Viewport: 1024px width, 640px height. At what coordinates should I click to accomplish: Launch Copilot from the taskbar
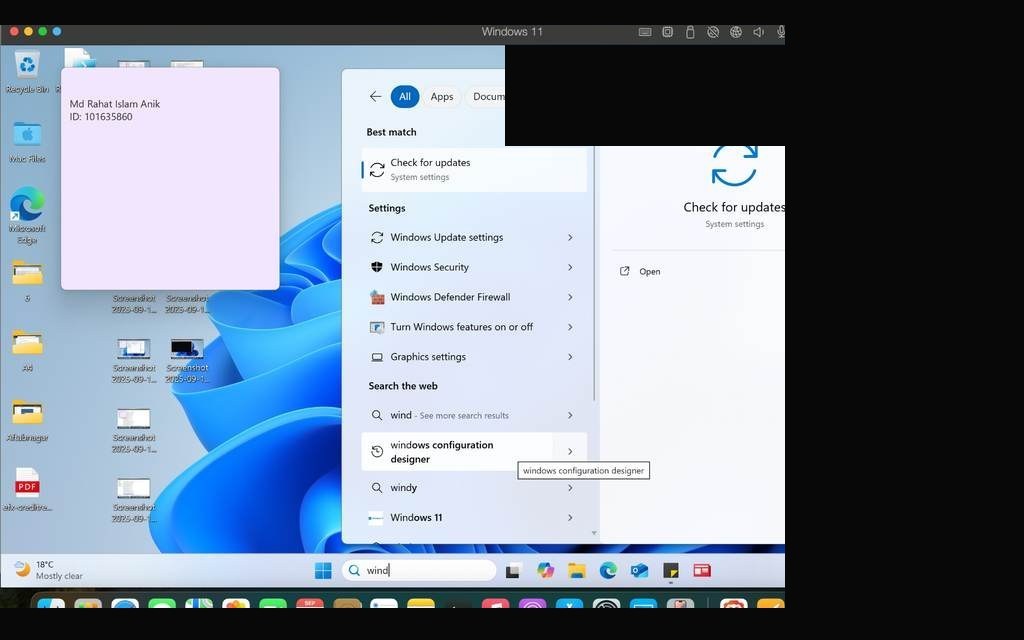[x=545, y=571]
